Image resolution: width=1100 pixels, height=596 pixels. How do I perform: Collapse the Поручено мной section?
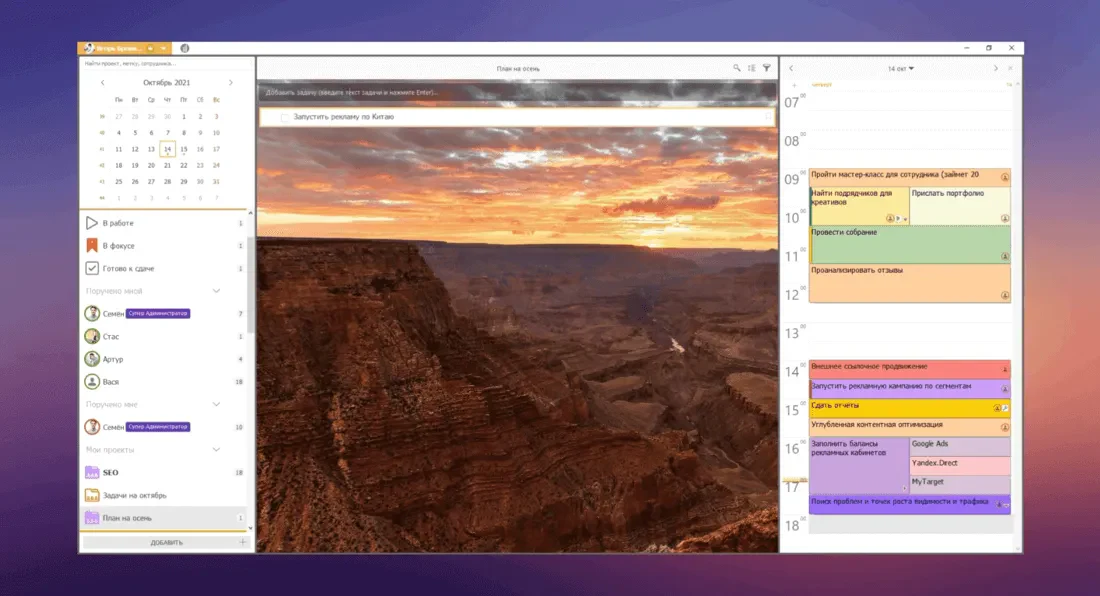216,291
